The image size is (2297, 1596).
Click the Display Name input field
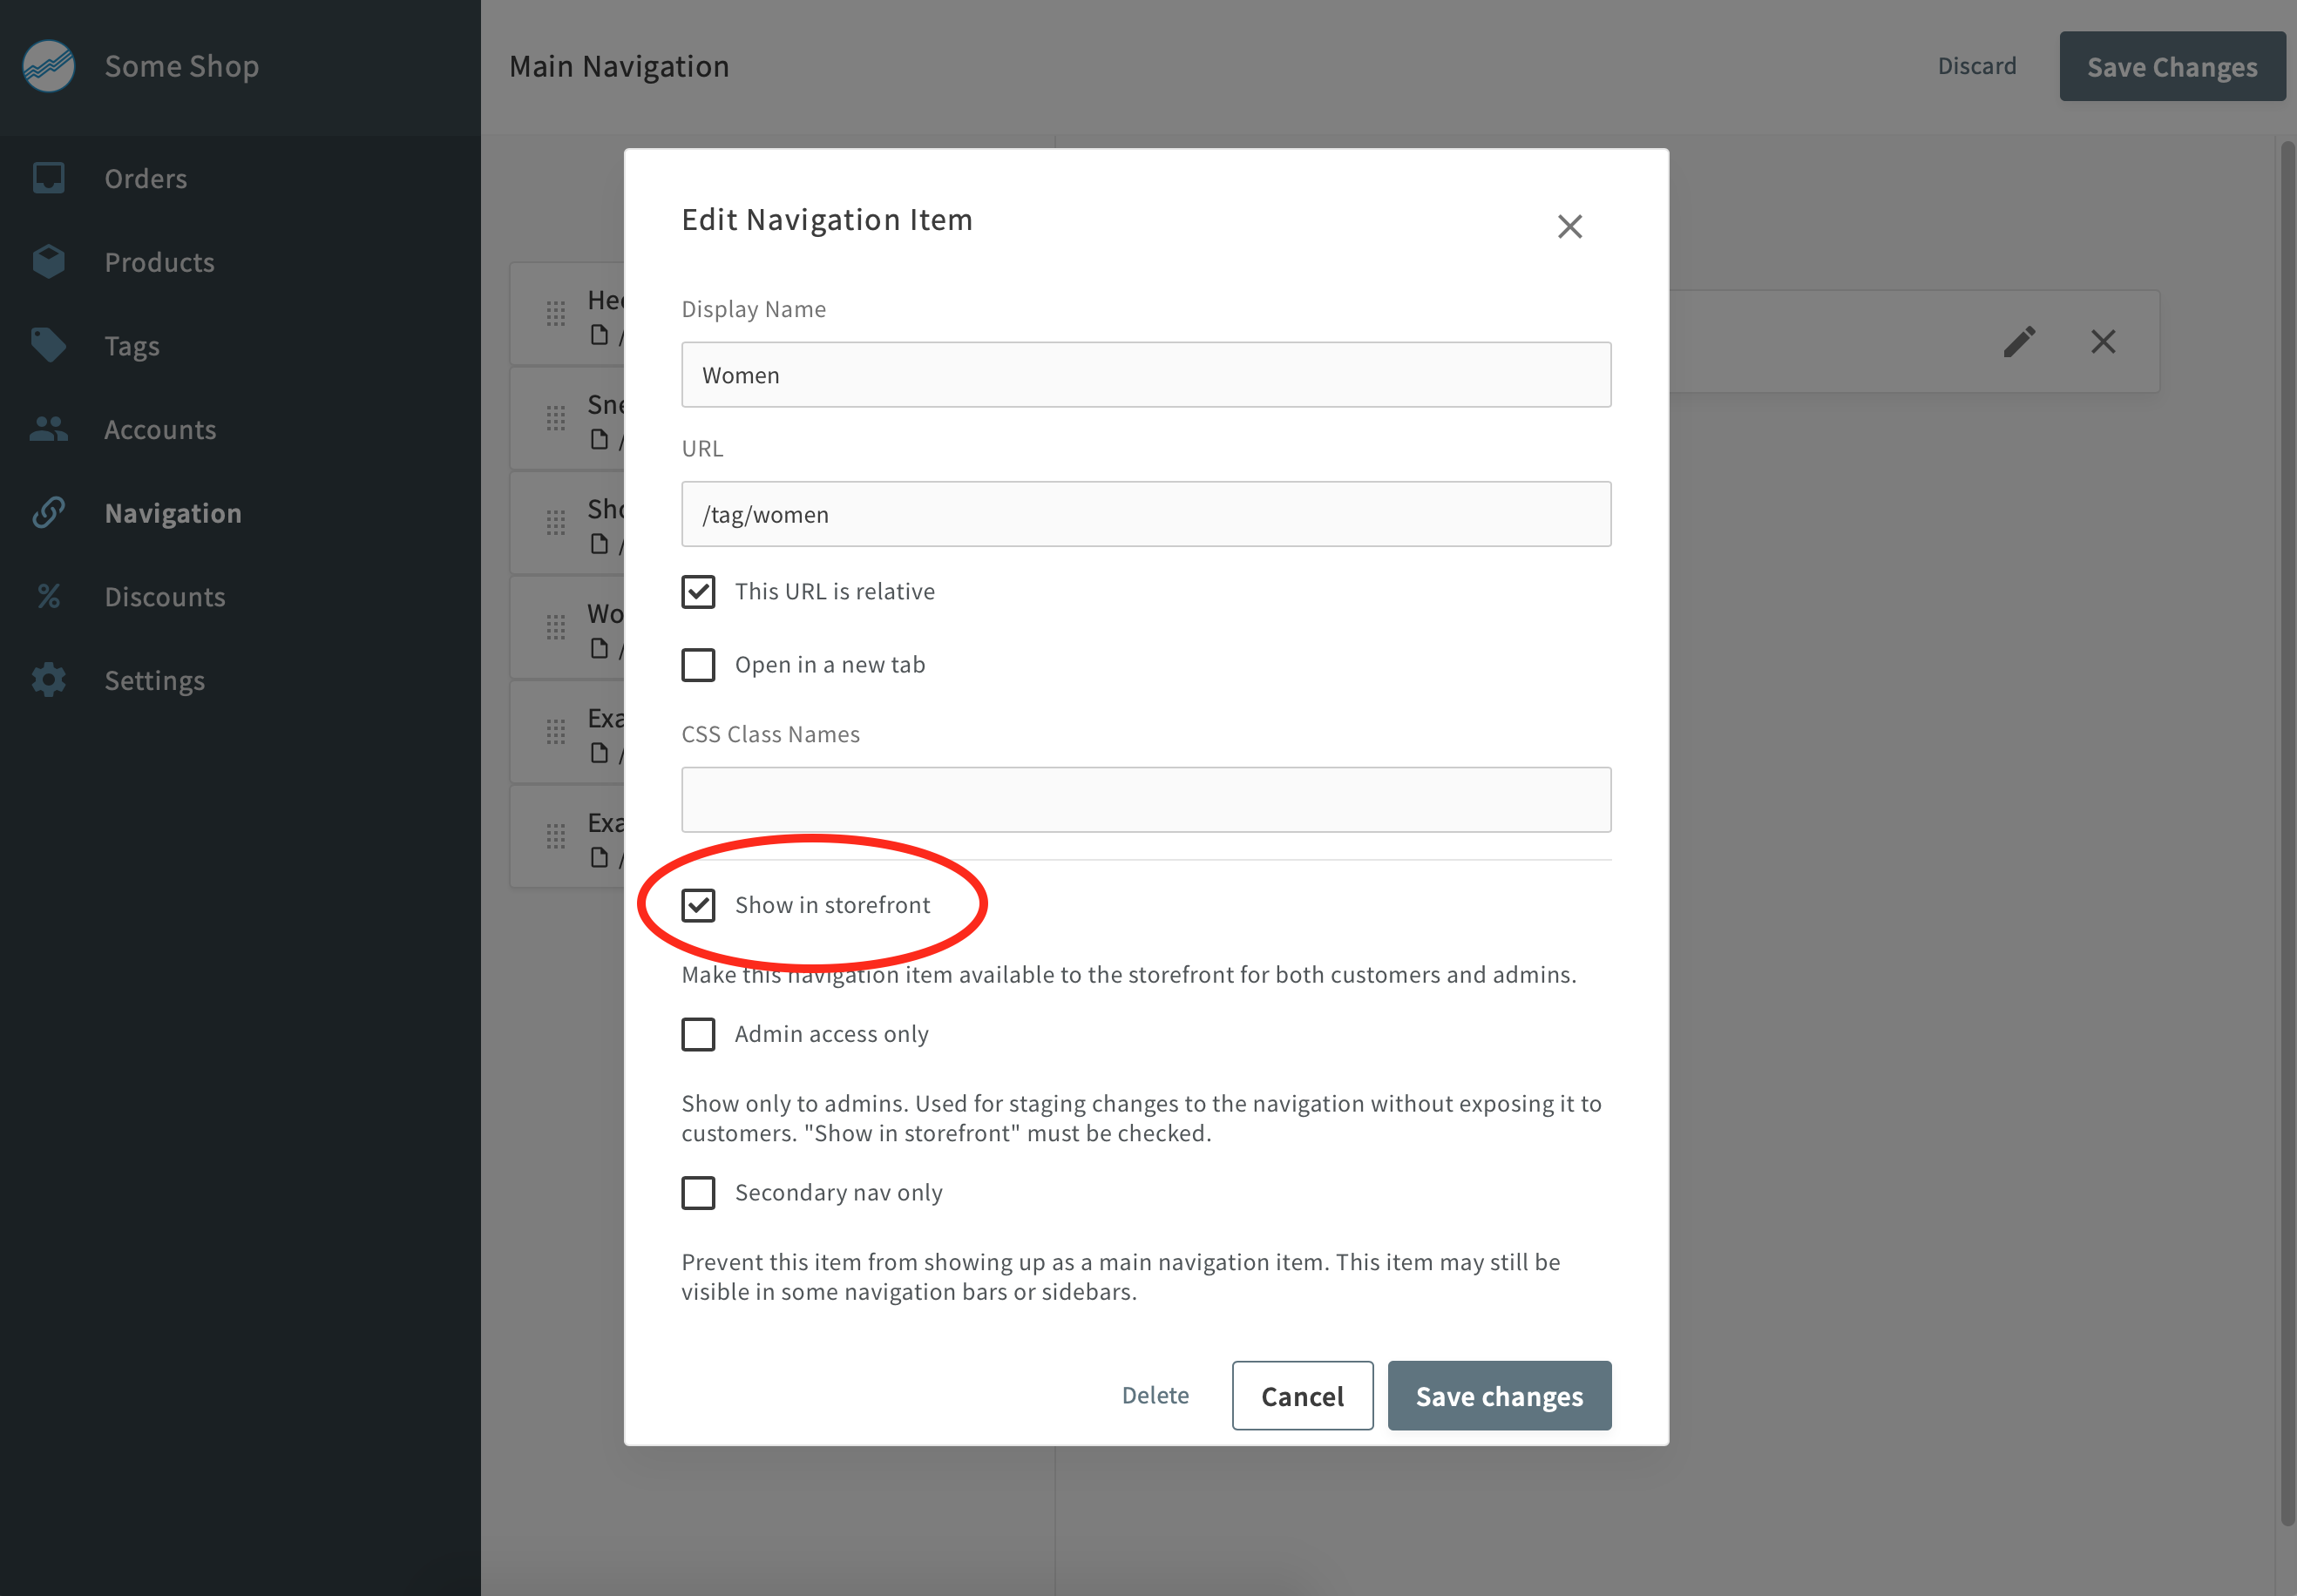click(x=1145, y=375)
